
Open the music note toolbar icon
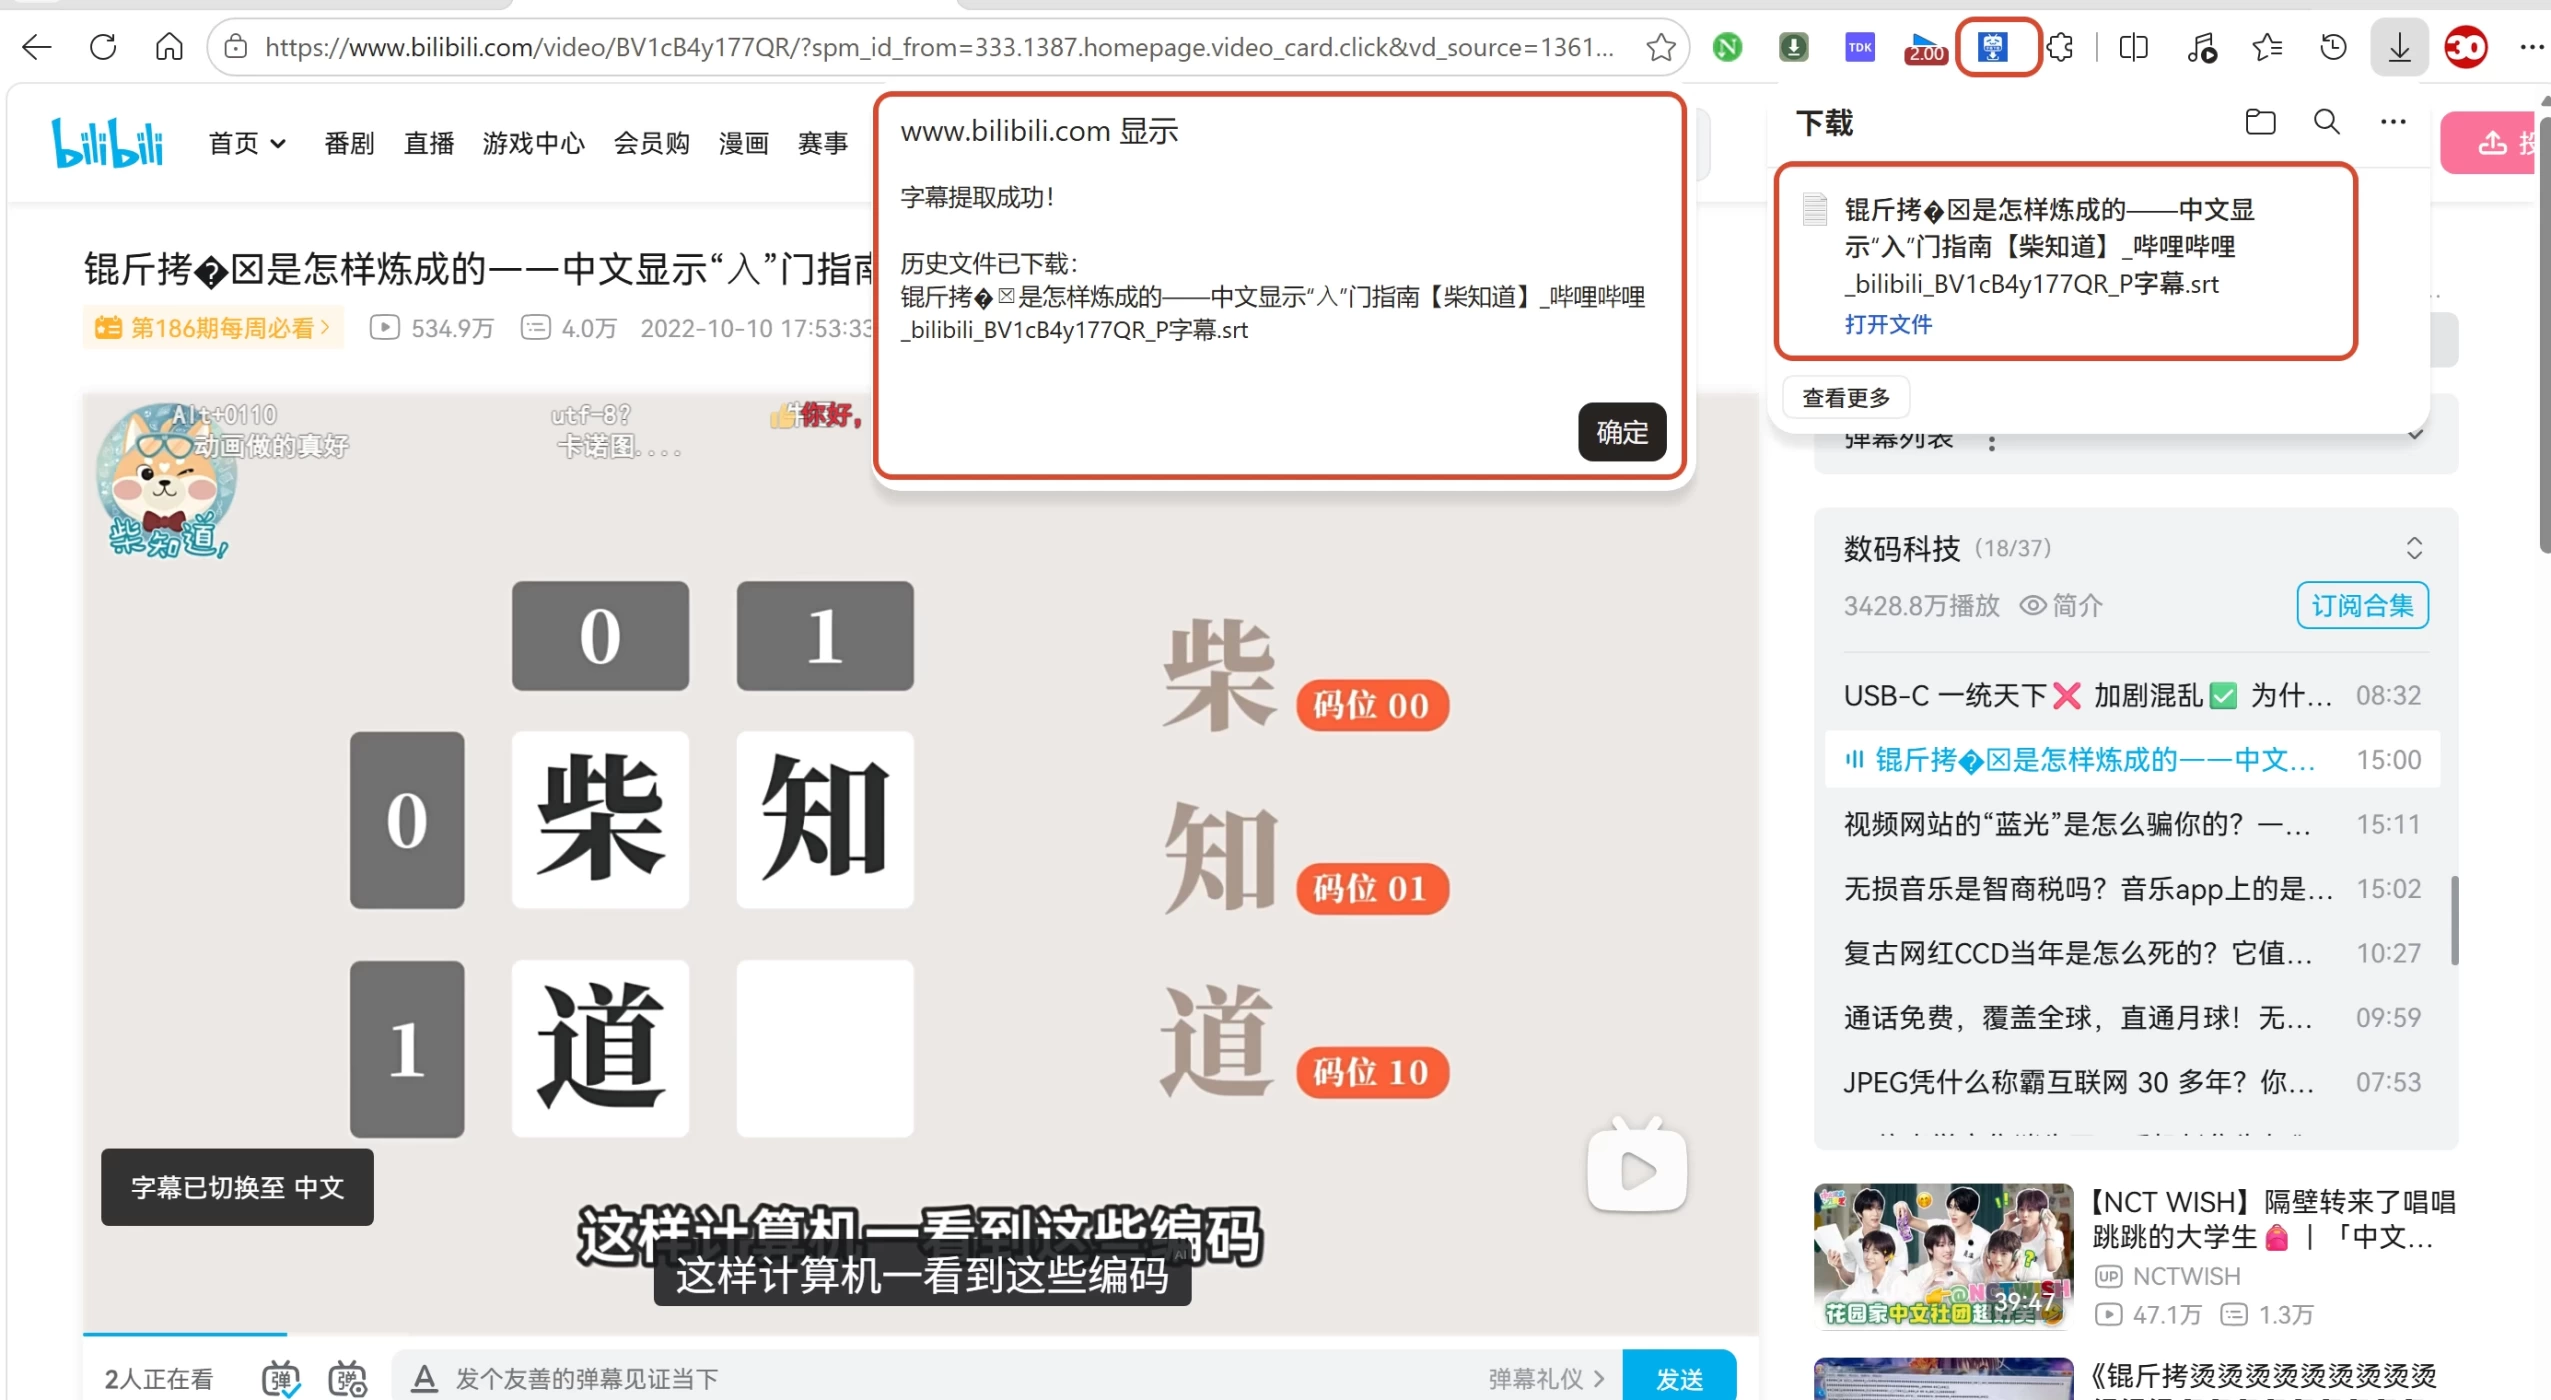point(2200,47)
